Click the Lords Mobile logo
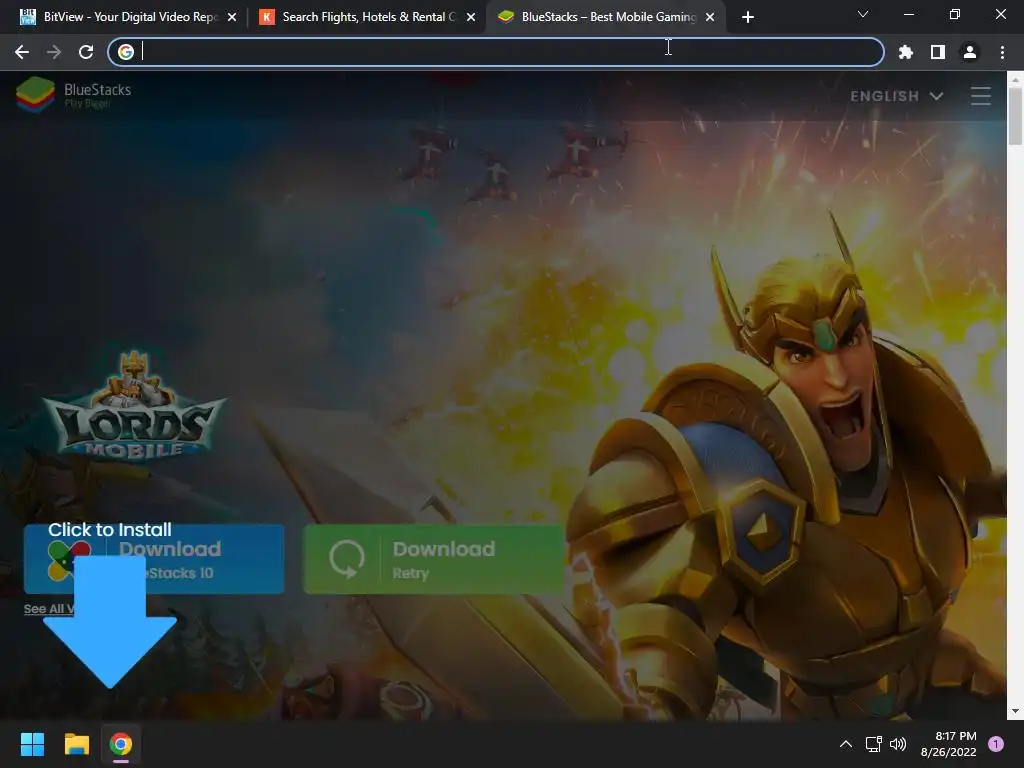This screenshot has height=768, width=1024. [135, 405]
